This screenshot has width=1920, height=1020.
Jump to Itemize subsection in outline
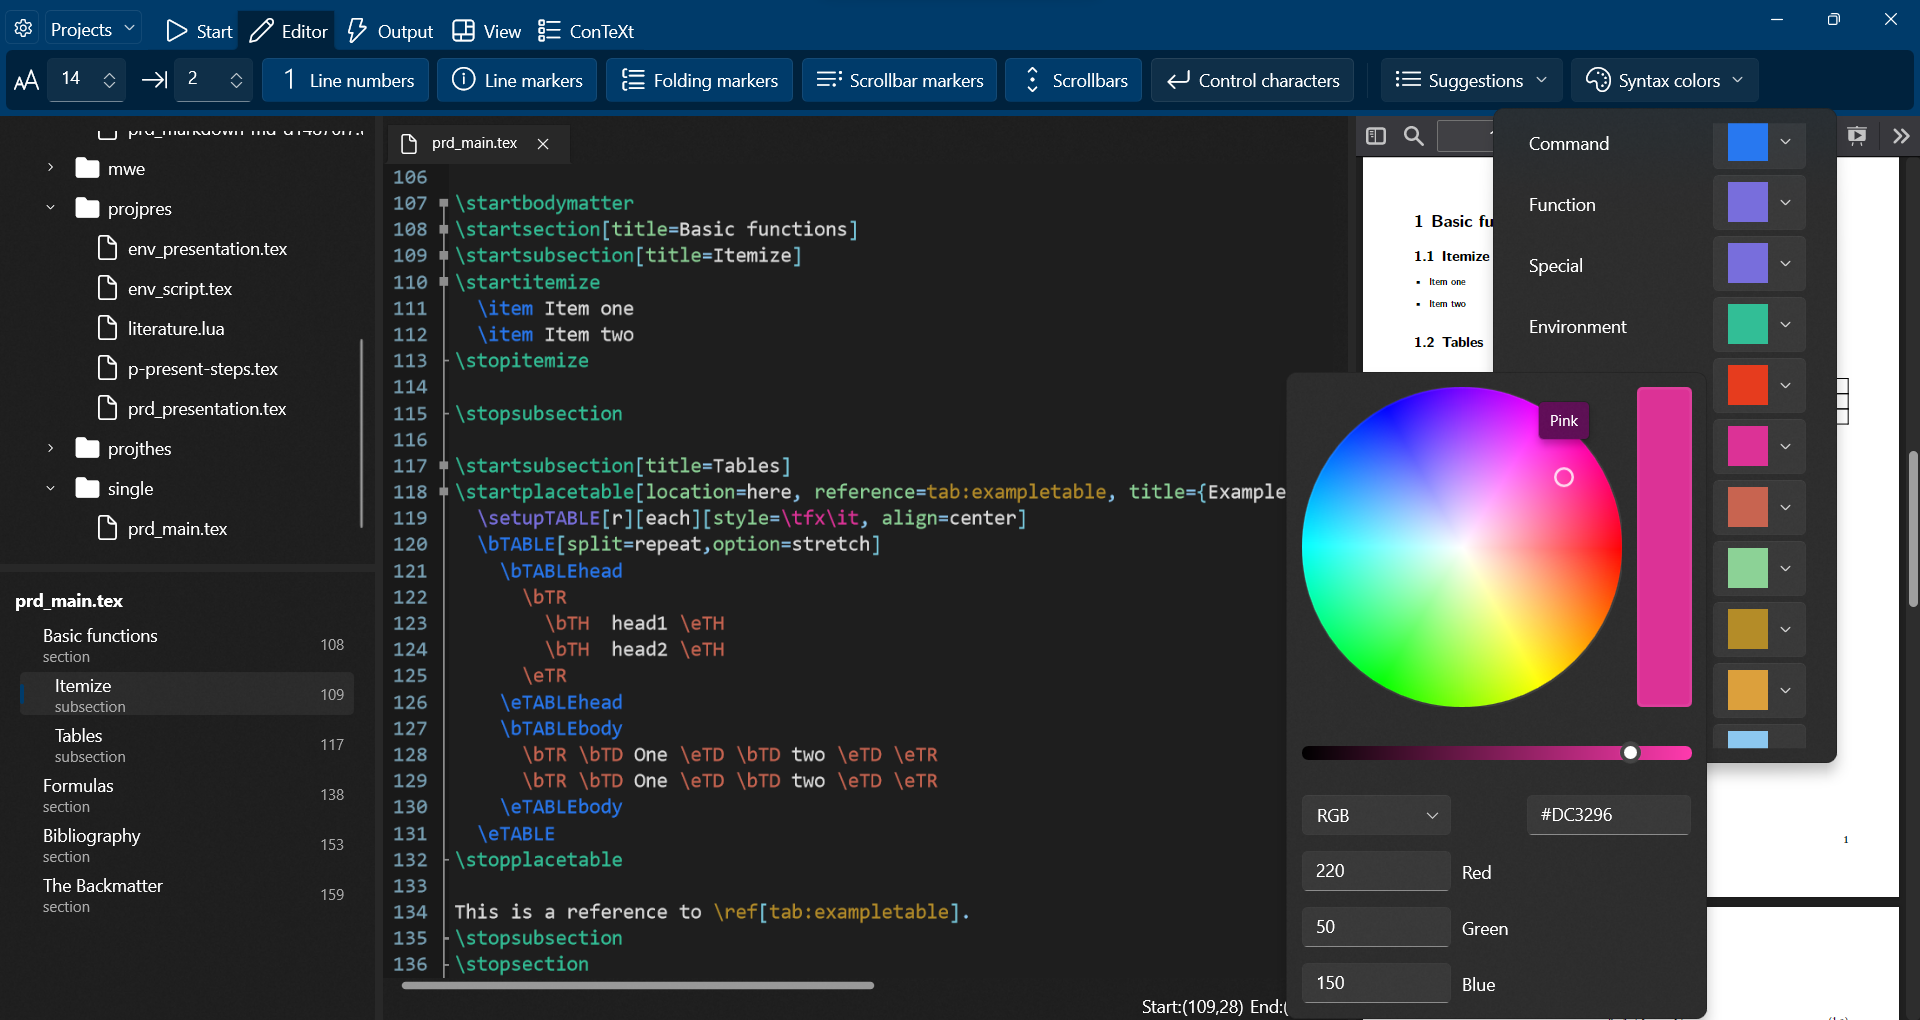[187, 695]
